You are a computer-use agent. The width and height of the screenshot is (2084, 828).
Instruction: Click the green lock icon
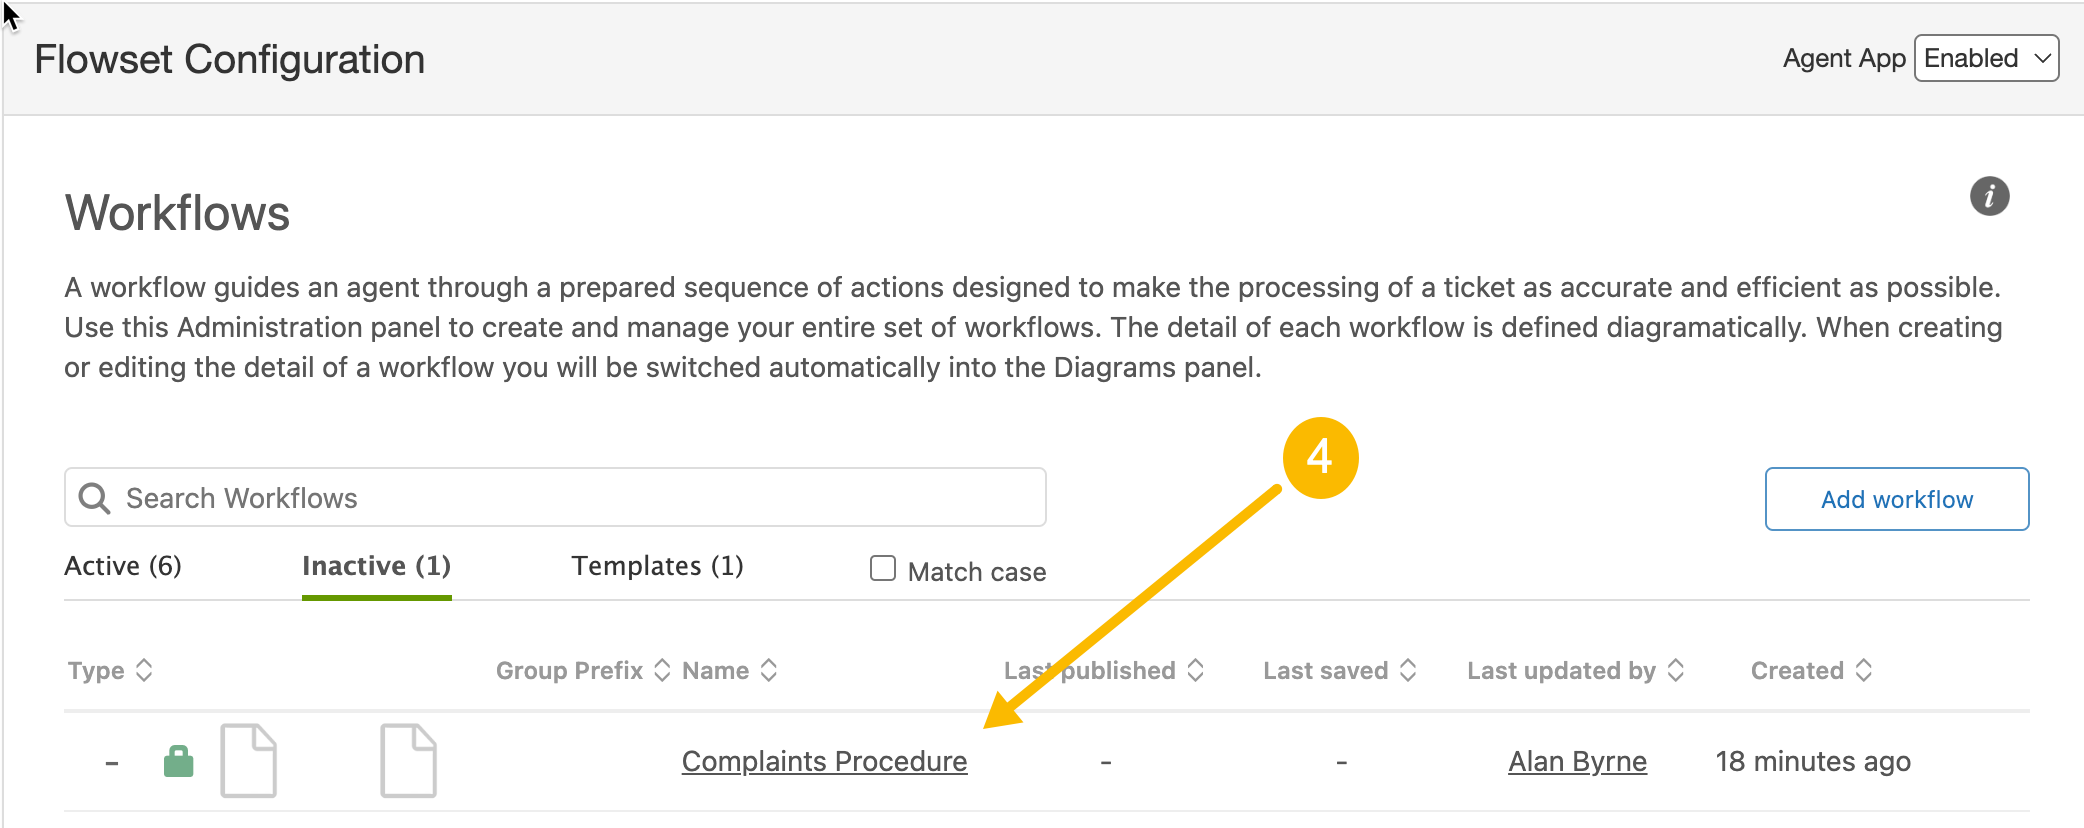point(178,761)
